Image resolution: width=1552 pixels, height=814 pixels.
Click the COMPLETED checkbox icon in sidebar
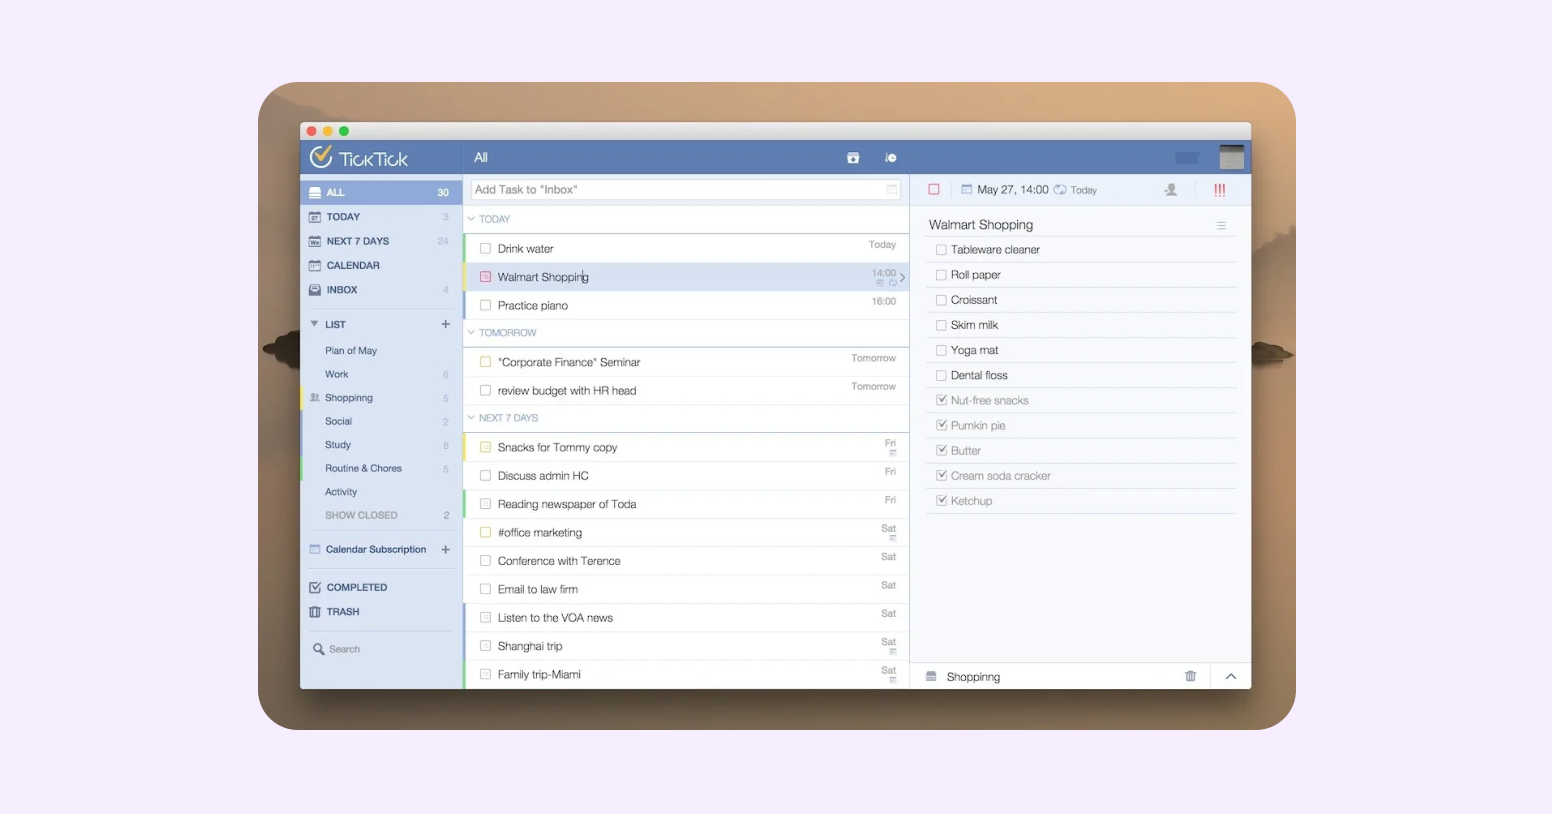(x=315, y=588)
